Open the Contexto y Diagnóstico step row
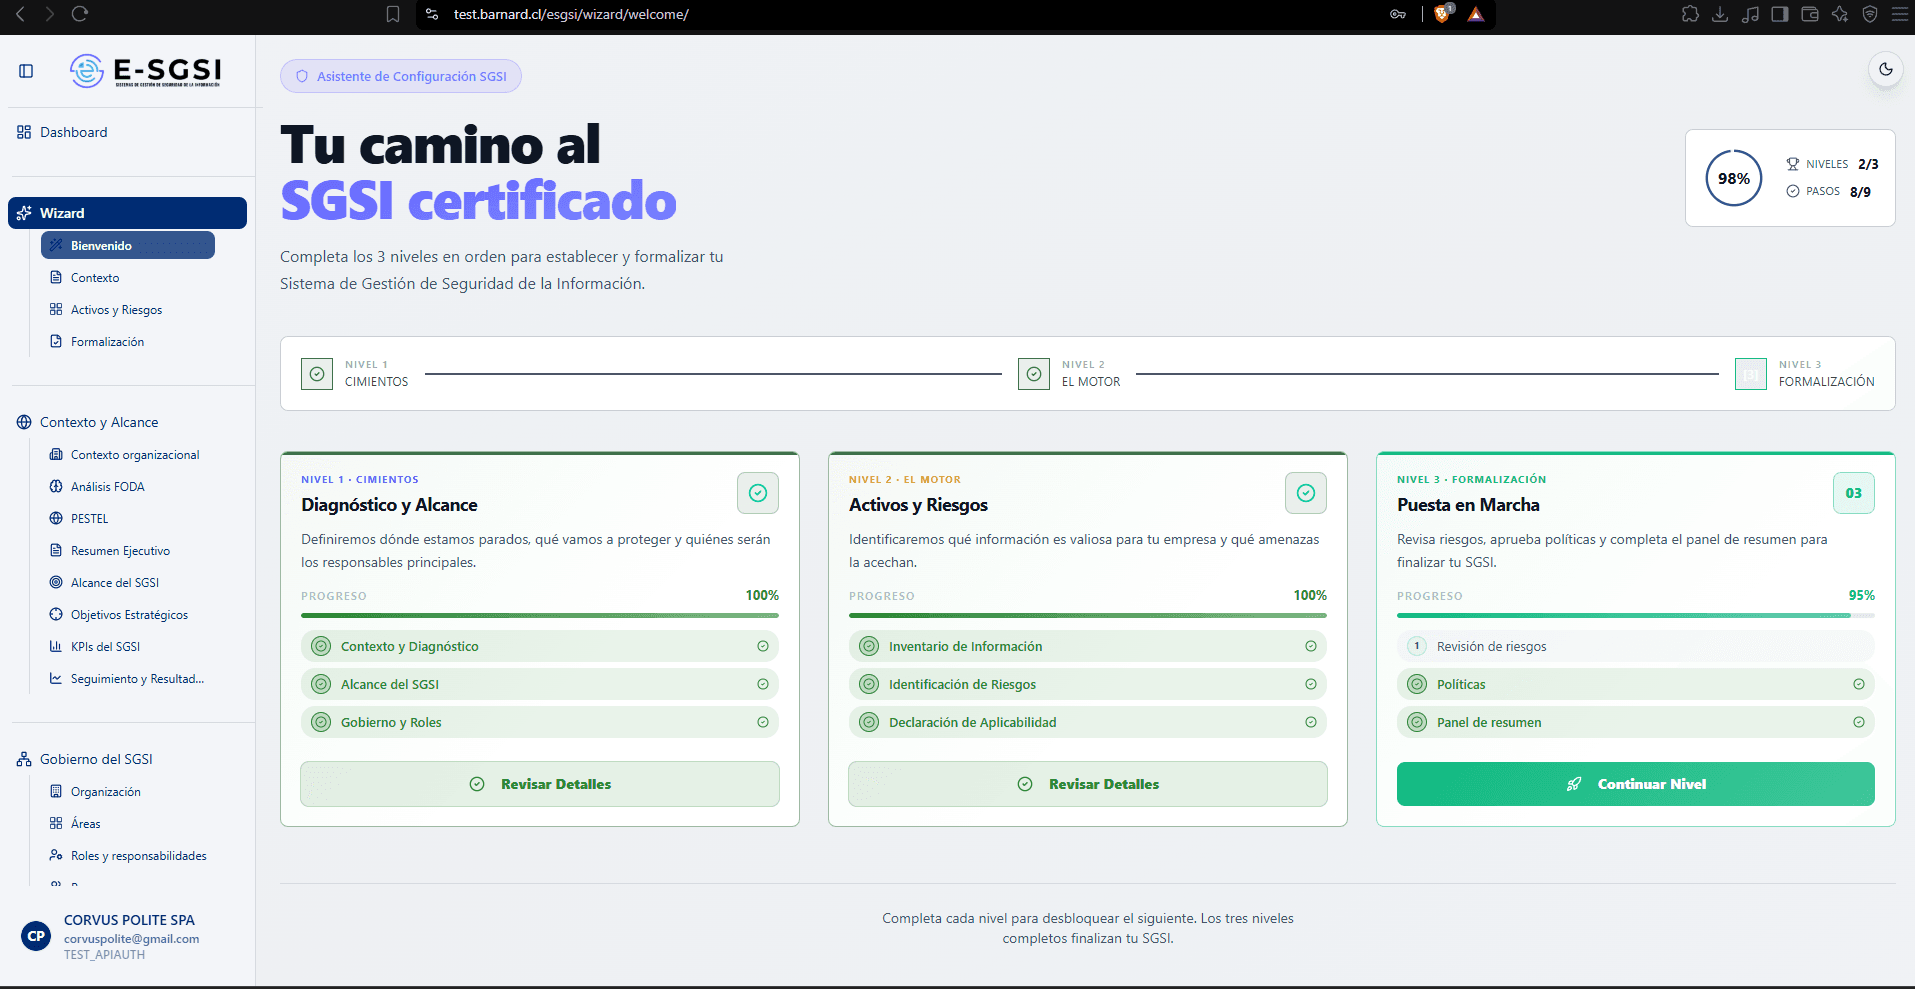1915x989 pixels. [540, 646]
